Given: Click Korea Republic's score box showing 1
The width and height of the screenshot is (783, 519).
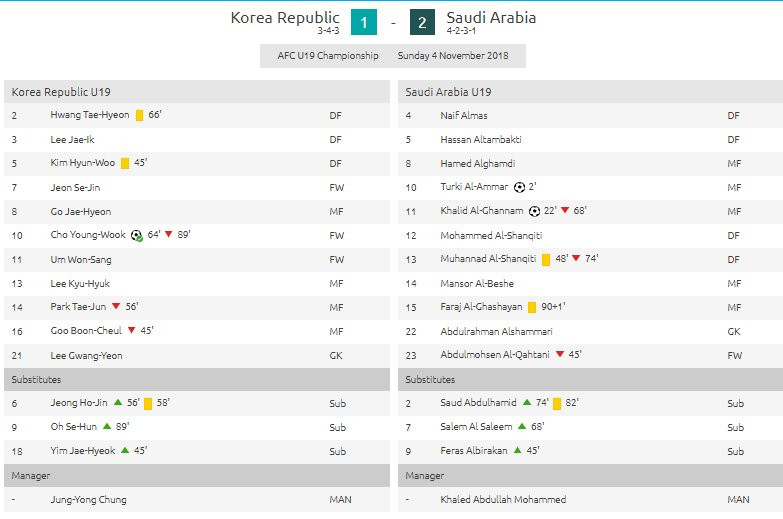Looking at the screenshot, I should coord(364,21).
